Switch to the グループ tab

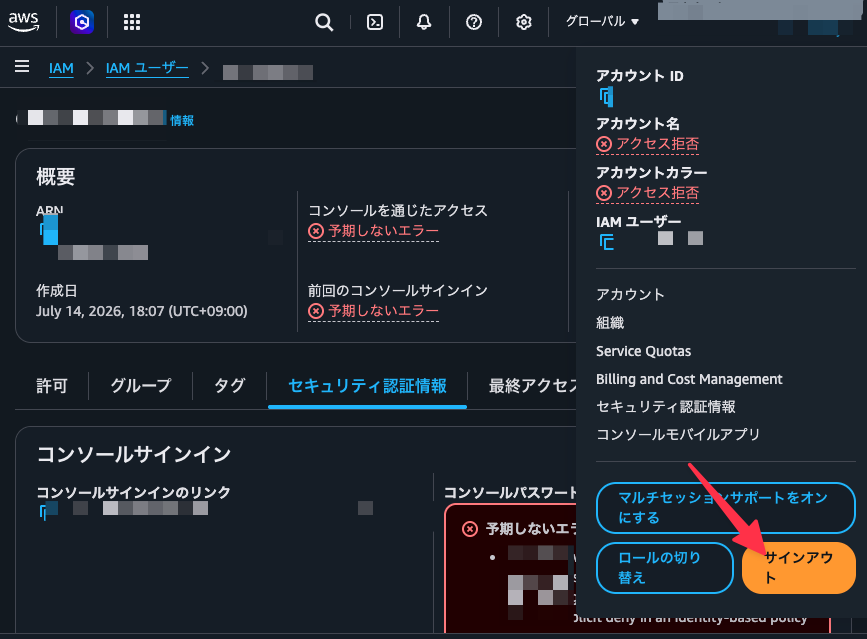[x=141, y=385]
